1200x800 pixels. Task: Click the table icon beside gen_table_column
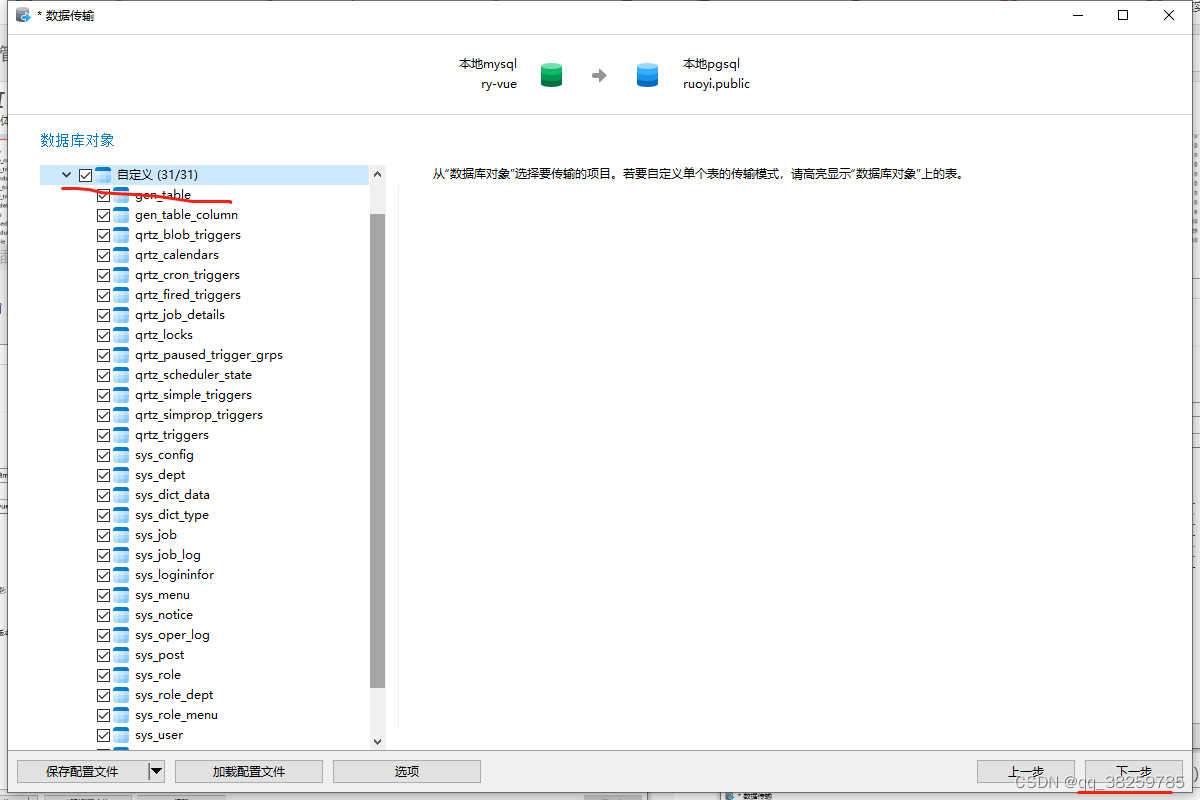(x=121, y=215)
